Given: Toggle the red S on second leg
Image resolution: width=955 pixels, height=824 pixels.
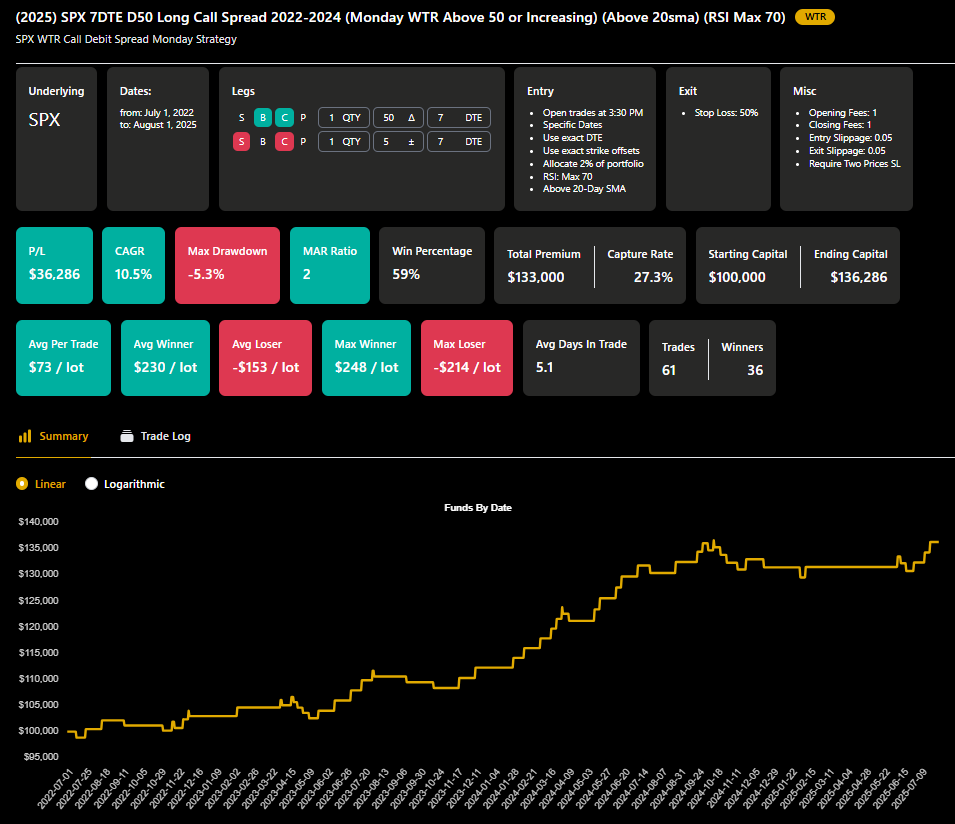Looking at the screenshot, I should click(x=241, y=141).
